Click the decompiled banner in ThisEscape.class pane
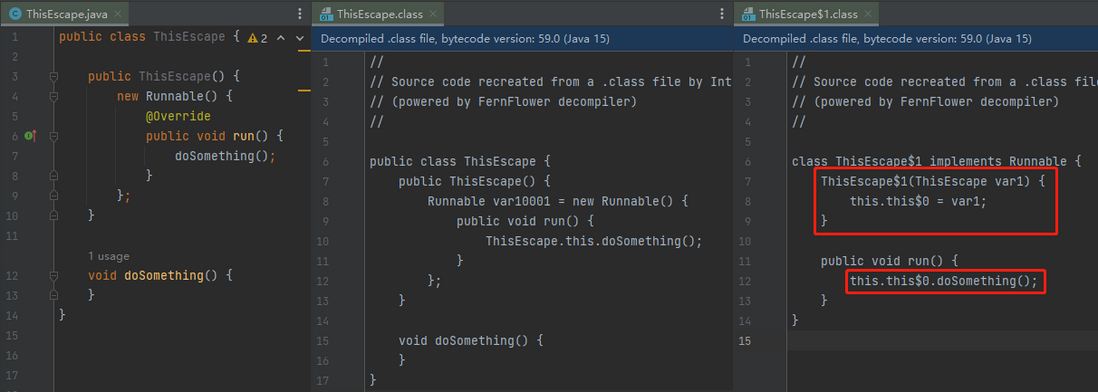Viewport: 1098px width, 392px height. [x=522, y=39]
